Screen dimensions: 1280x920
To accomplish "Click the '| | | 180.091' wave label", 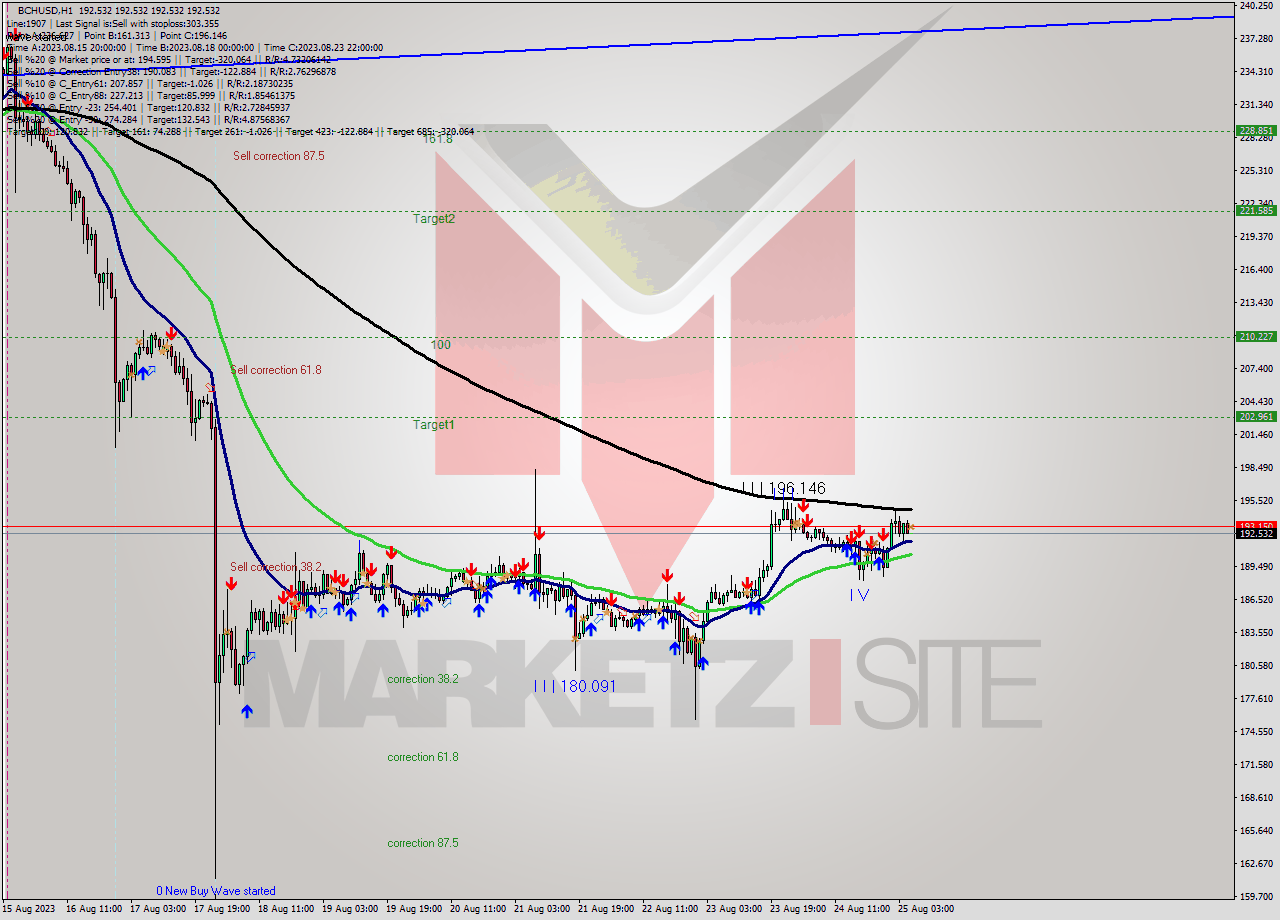I will click(x=575, y=686).
